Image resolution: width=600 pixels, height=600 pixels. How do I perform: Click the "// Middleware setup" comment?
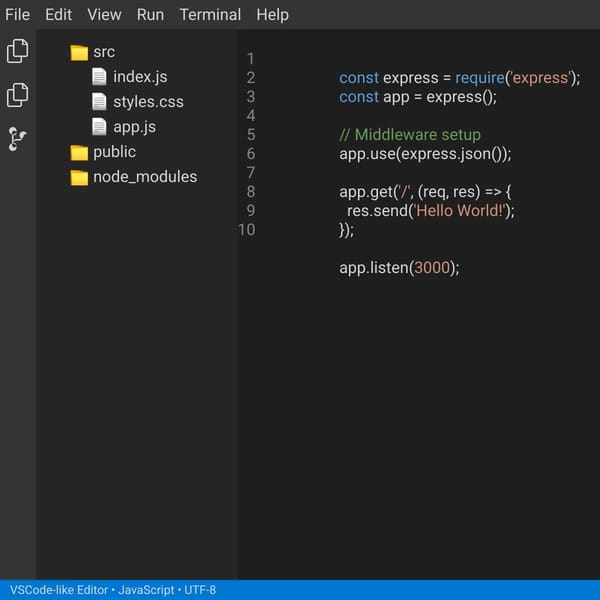[x=410, y=135]
